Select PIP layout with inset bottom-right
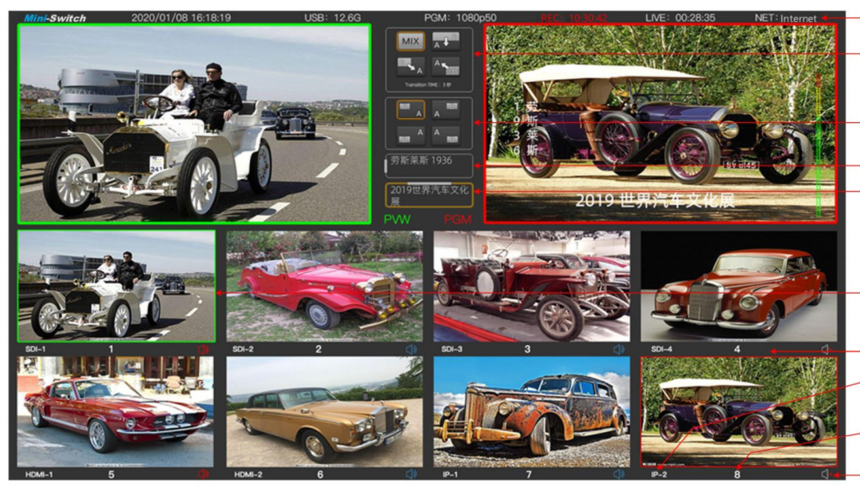Image resolution: width=860 pixels, height=491 pixels. (445, 134)
